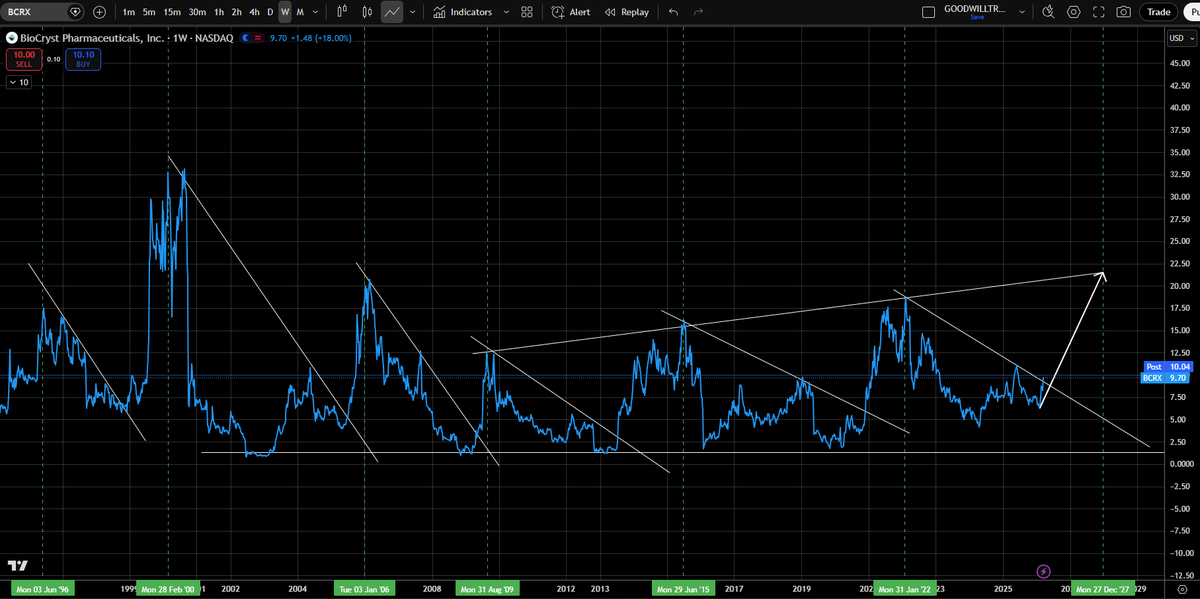Switch to monthly M timeframe
Image resolution: width=1200 pixels, height=599 pixels.
tap(300, 12)
